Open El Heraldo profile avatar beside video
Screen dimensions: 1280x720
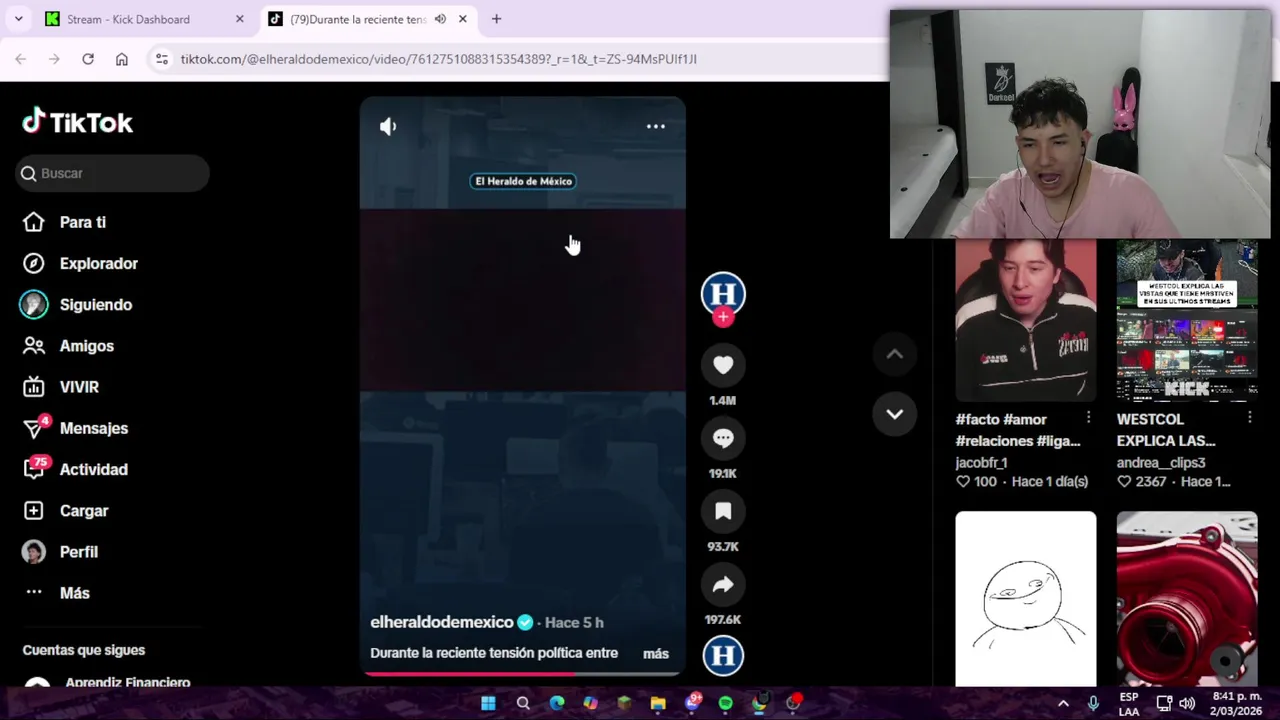point(723,293)
